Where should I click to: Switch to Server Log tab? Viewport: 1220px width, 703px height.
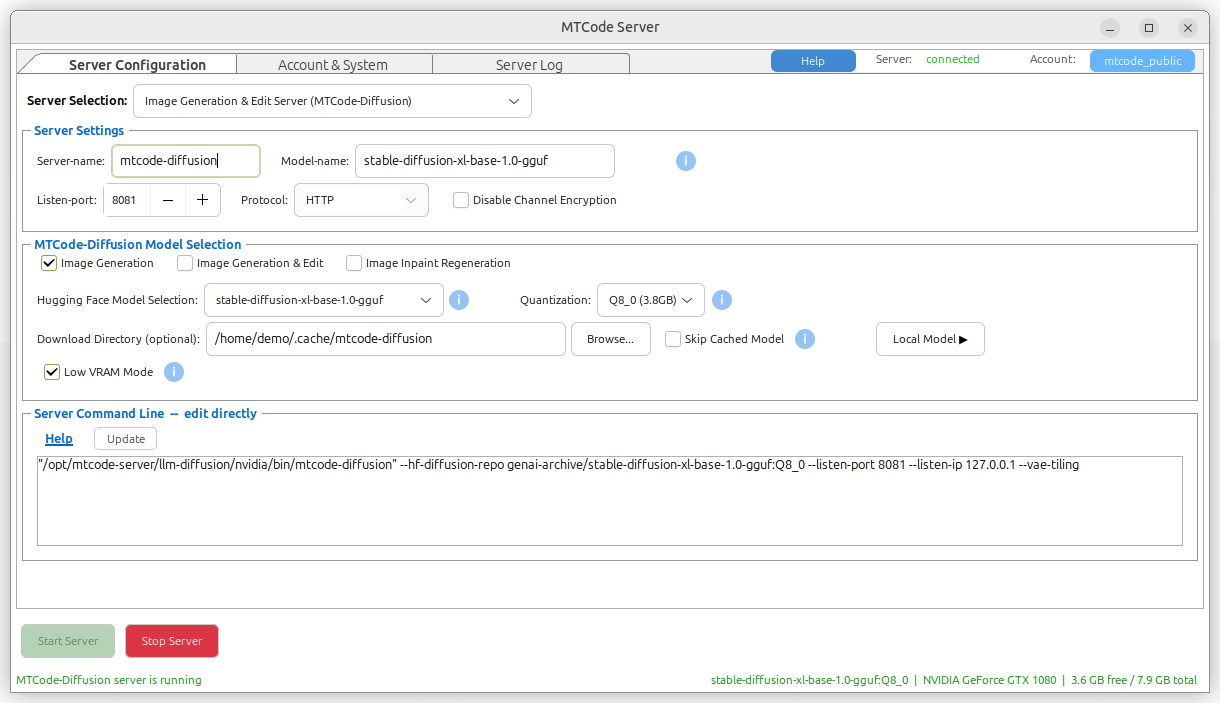530,65
